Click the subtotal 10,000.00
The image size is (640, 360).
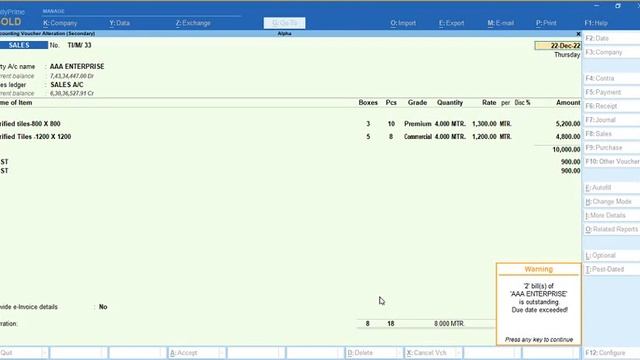pyautogui.click(x=566, y=150)
